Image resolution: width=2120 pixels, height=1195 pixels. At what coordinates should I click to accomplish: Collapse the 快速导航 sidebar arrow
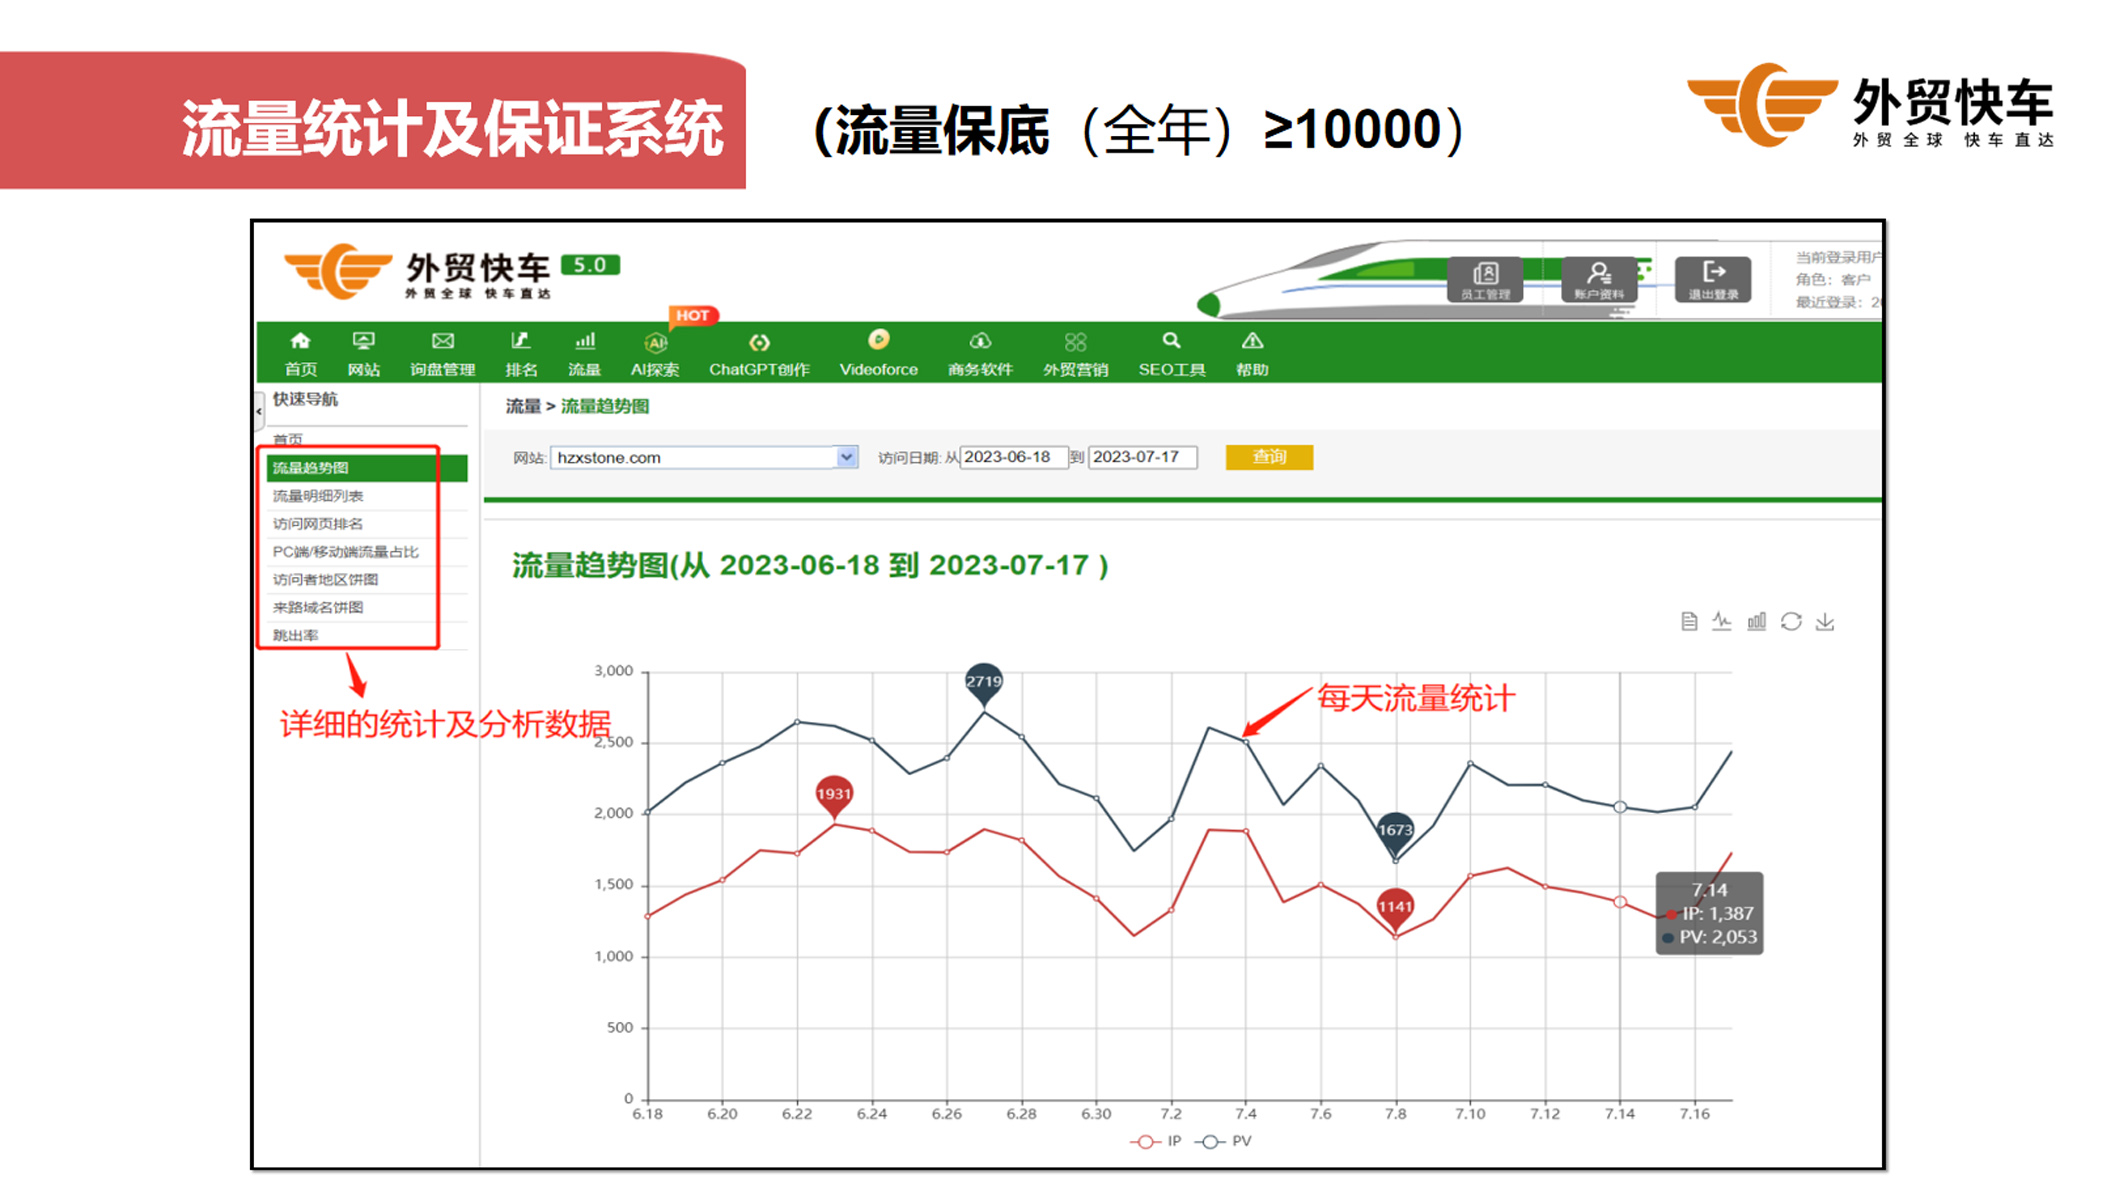259,410
